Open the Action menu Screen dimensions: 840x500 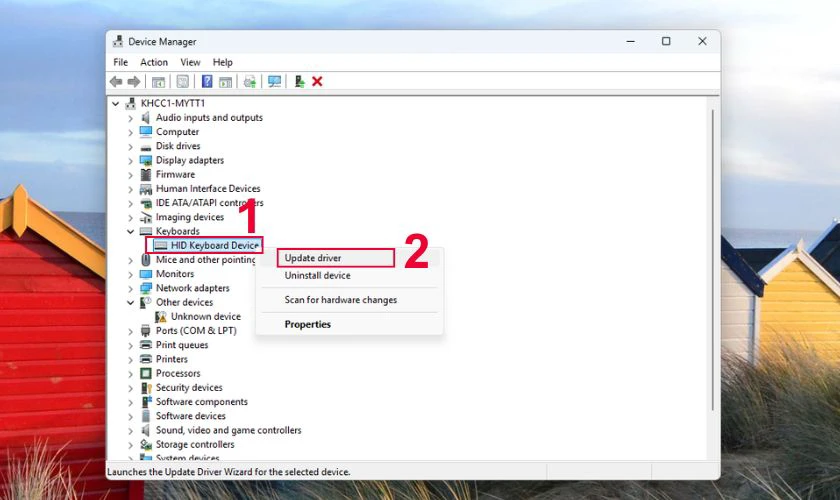(154, 62)
